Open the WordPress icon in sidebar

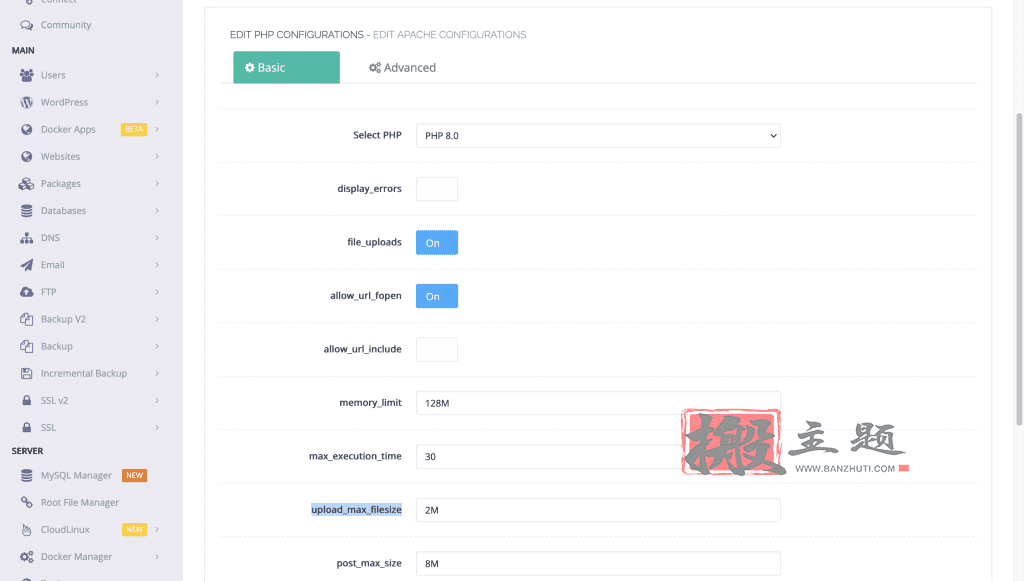(26, 102)
